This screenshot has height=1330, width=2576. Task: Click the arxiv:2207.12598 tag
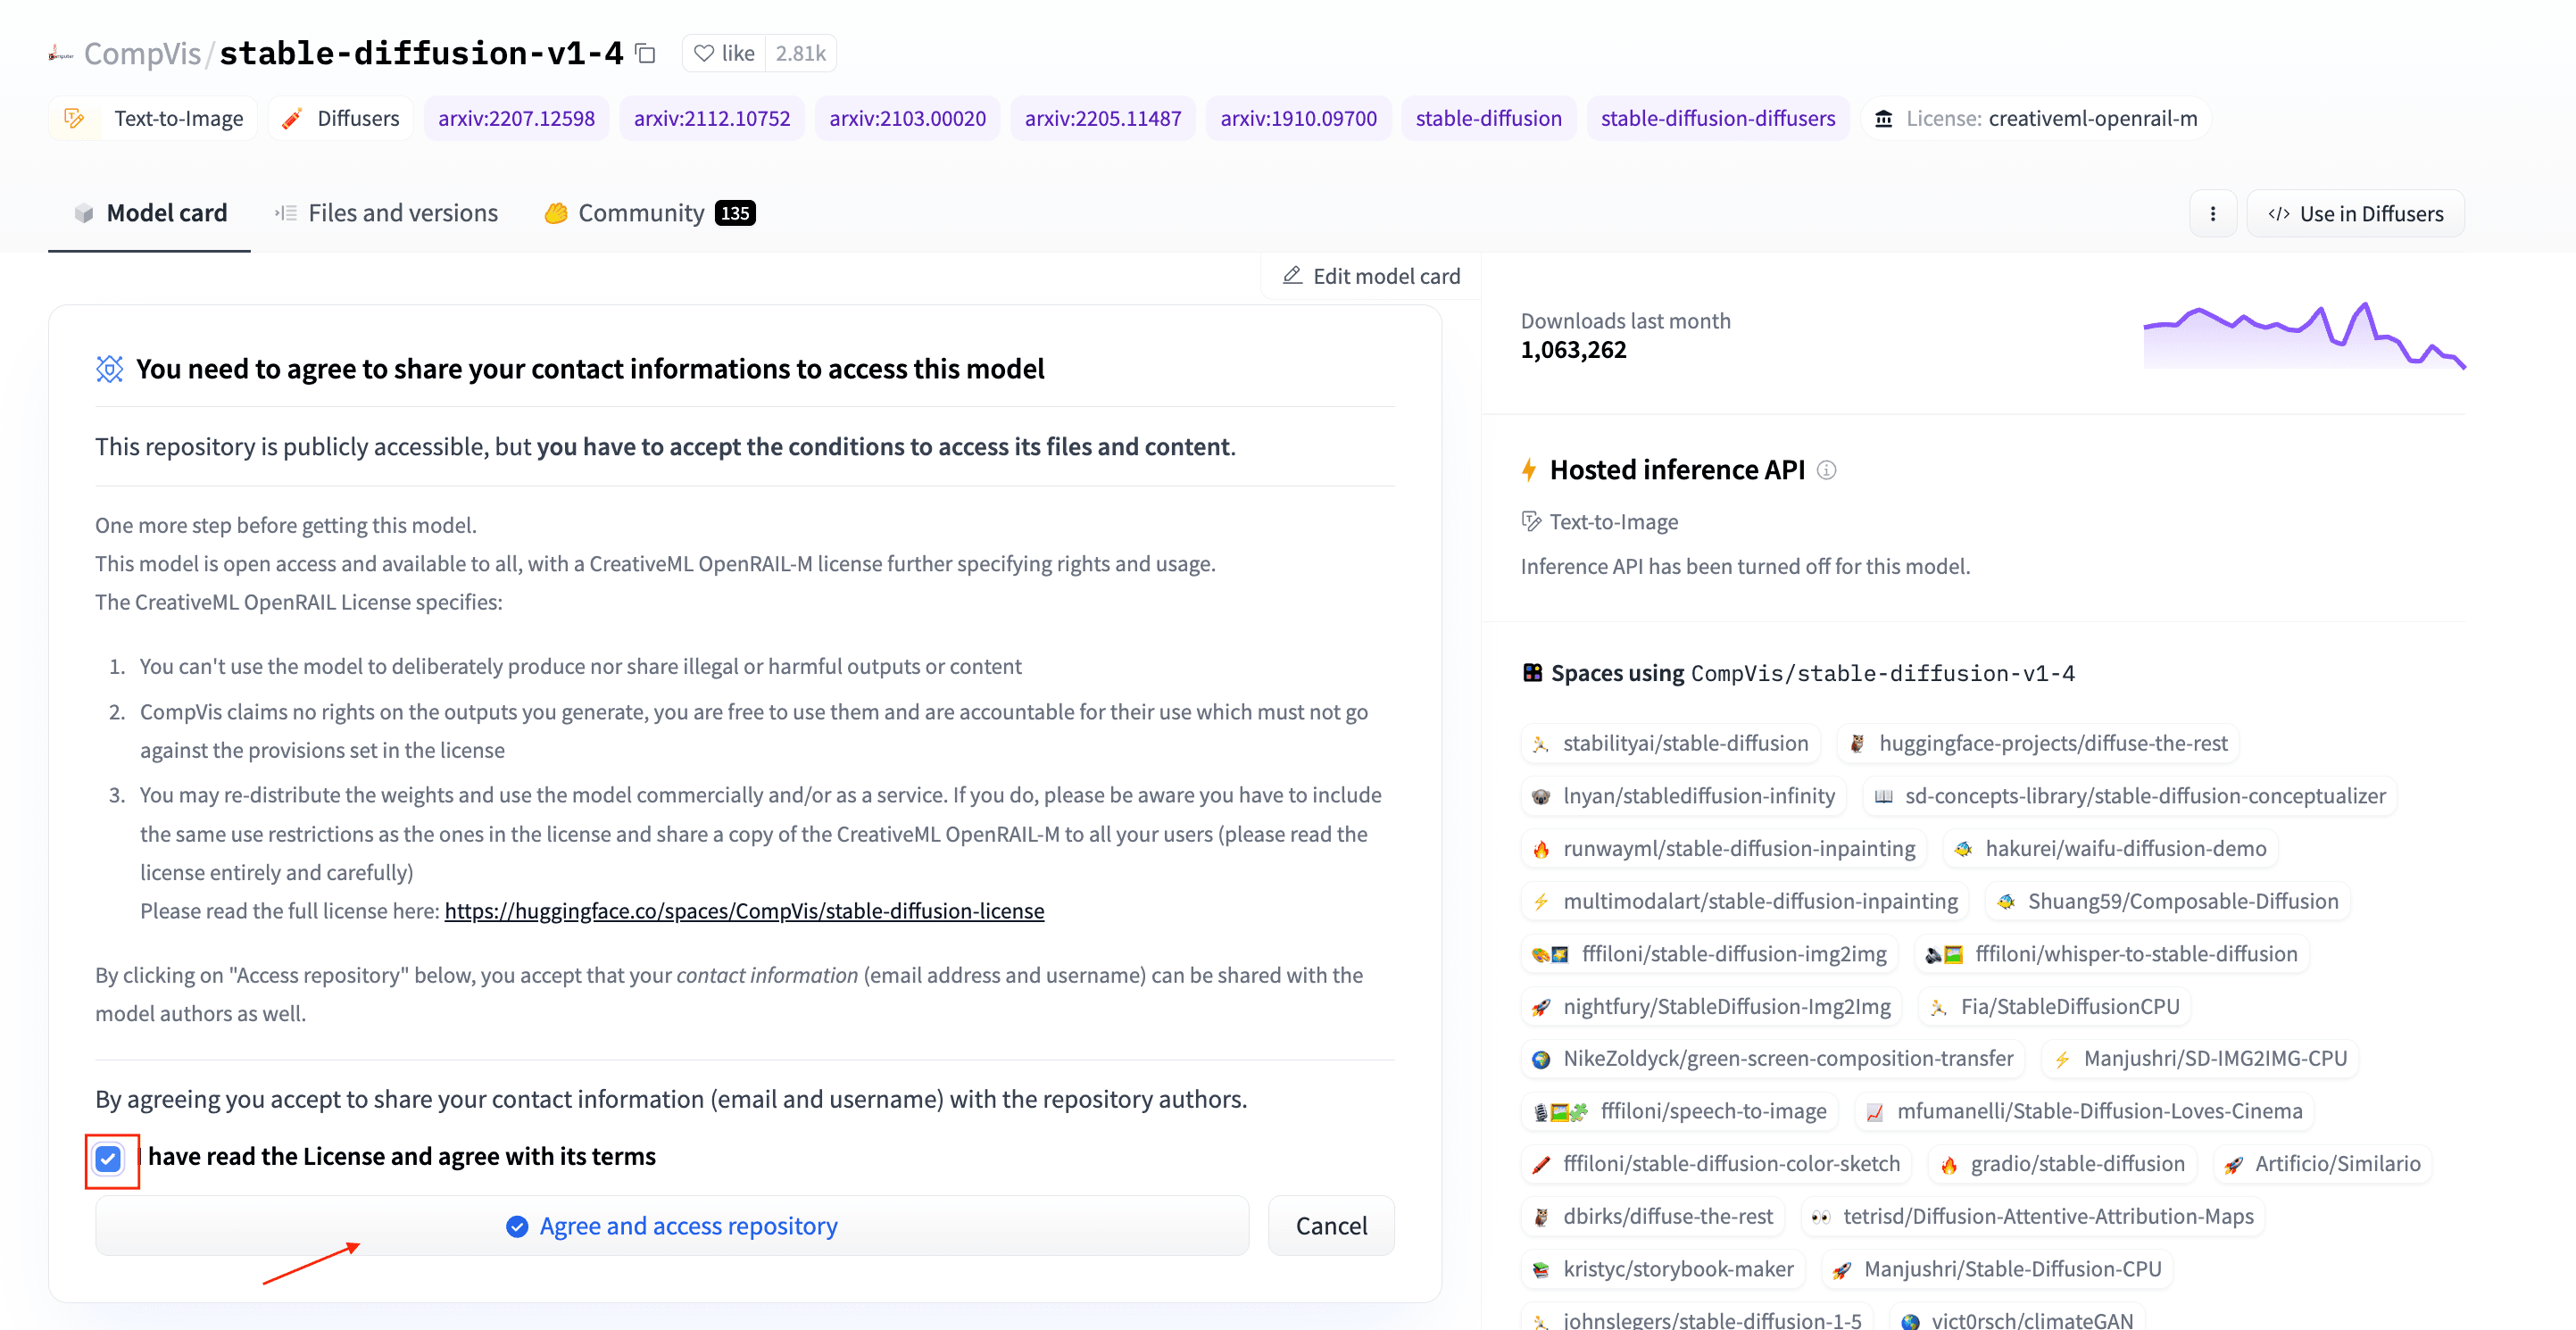click(516, 118)
